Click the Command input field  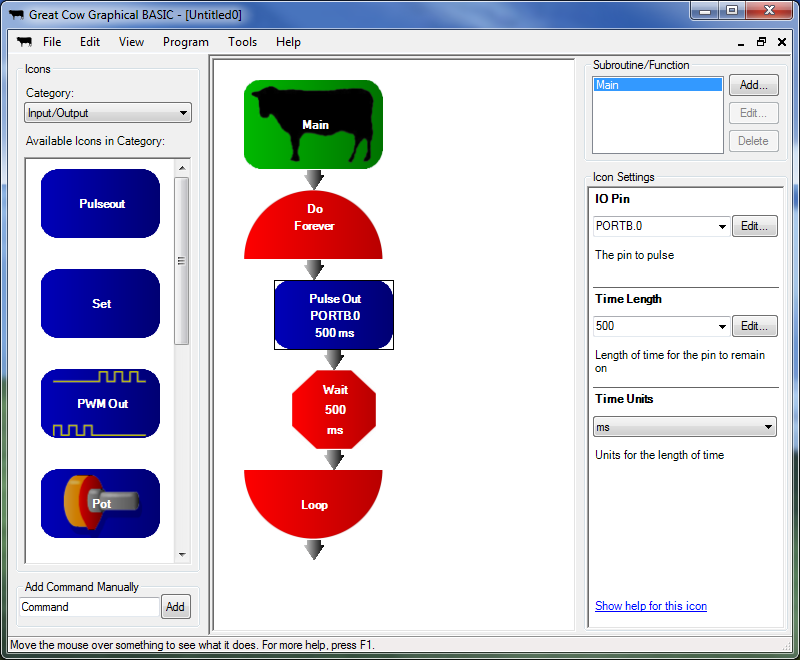point(88,607)
